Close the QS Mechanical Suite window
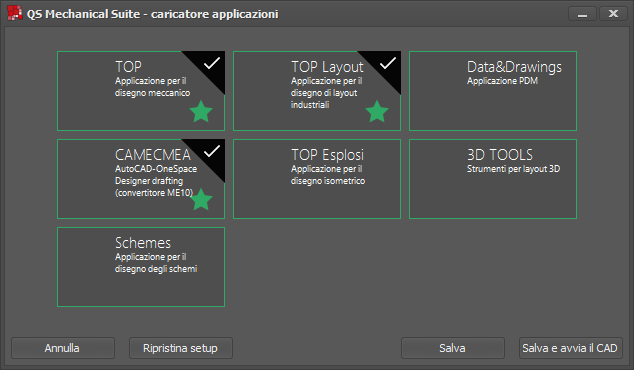 coord(613,14)
